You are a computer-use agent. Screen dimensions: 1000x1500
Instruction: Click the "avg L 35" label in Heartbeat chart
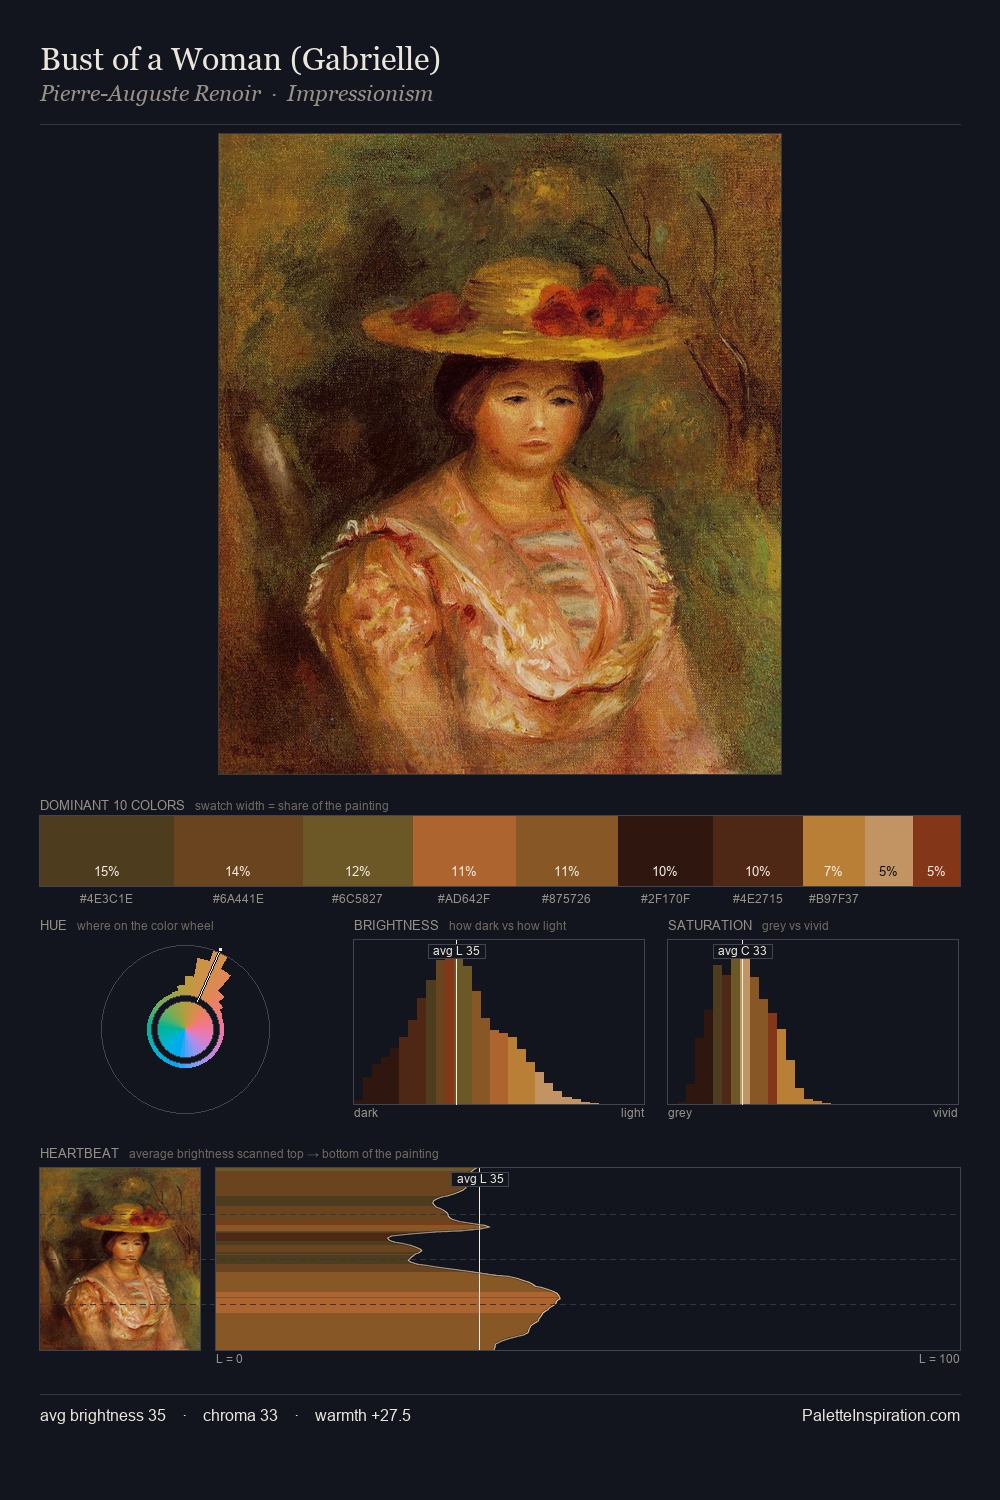(480, 1179)
